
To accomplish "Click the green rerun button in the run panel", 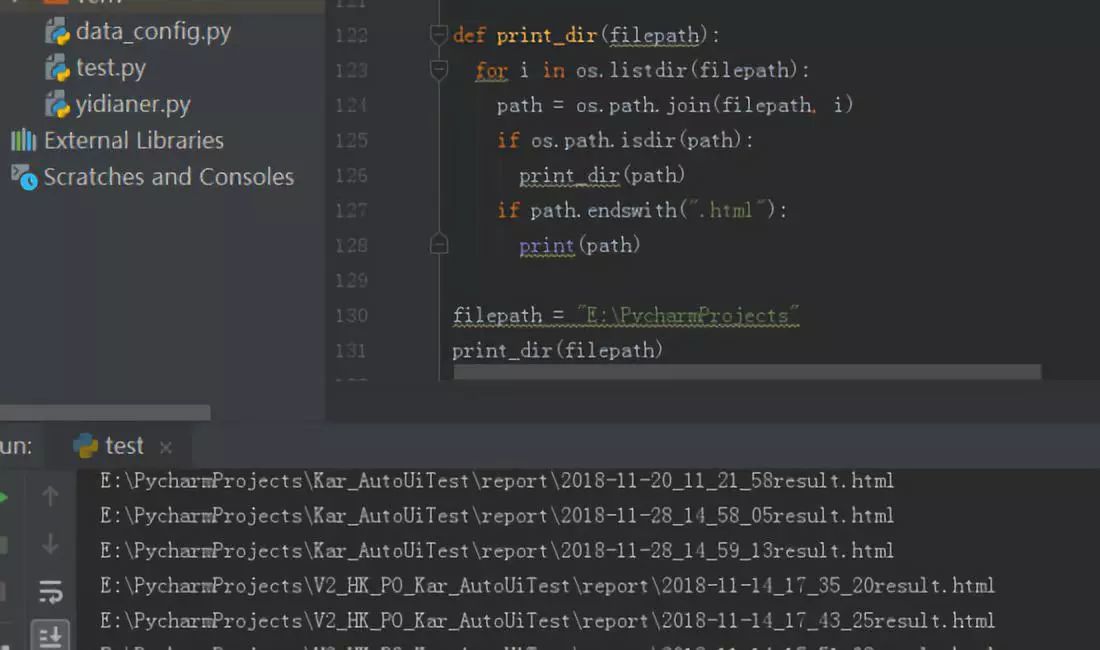I will click(x=4, y=497).
